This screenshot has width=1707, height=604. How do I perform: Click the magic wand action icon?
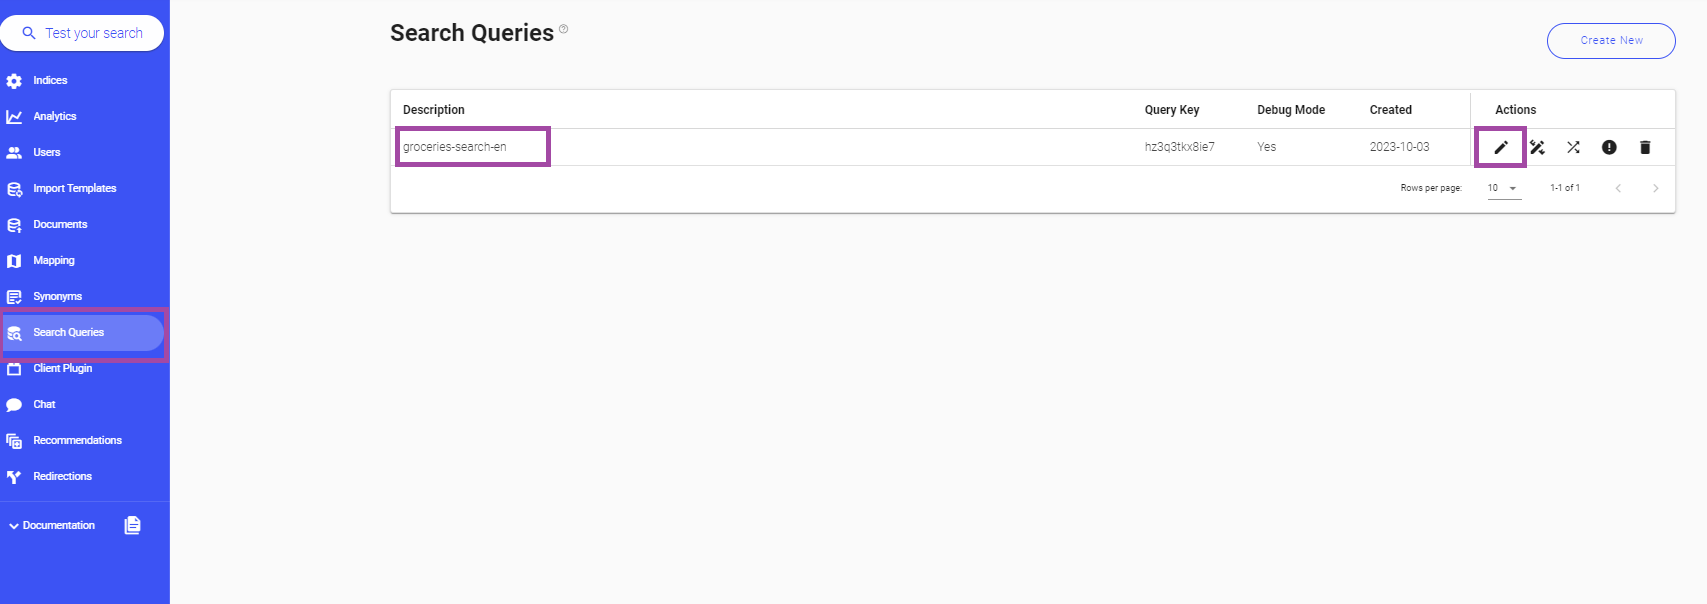(1537, 147)
